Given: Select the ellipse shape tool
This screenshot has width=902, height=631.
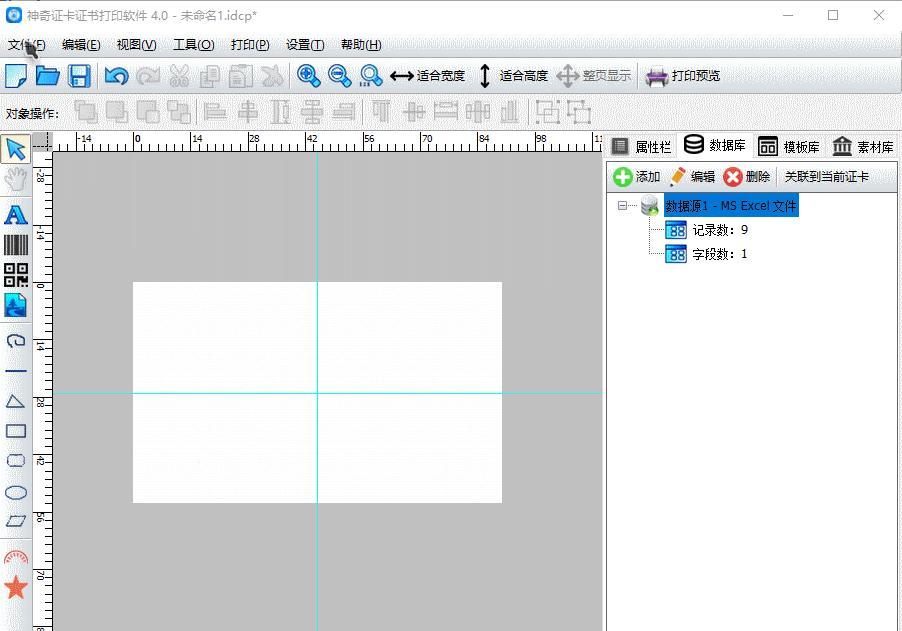Looking at the screenshot, I should point(16,492).
